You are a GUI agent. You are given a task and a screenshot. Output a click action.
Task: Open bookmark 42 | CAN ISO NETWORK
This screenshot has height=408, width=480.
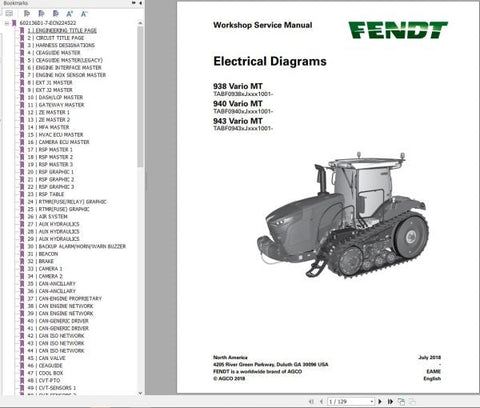[56, 336]
